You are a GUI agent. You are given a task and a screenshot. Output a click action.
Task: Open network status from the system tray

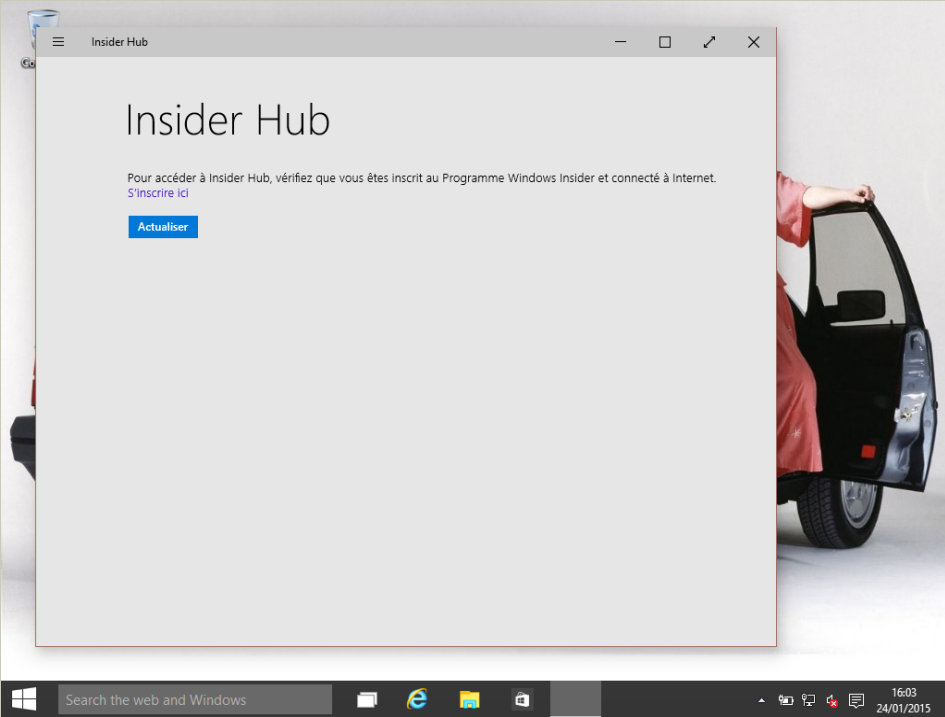806,700
